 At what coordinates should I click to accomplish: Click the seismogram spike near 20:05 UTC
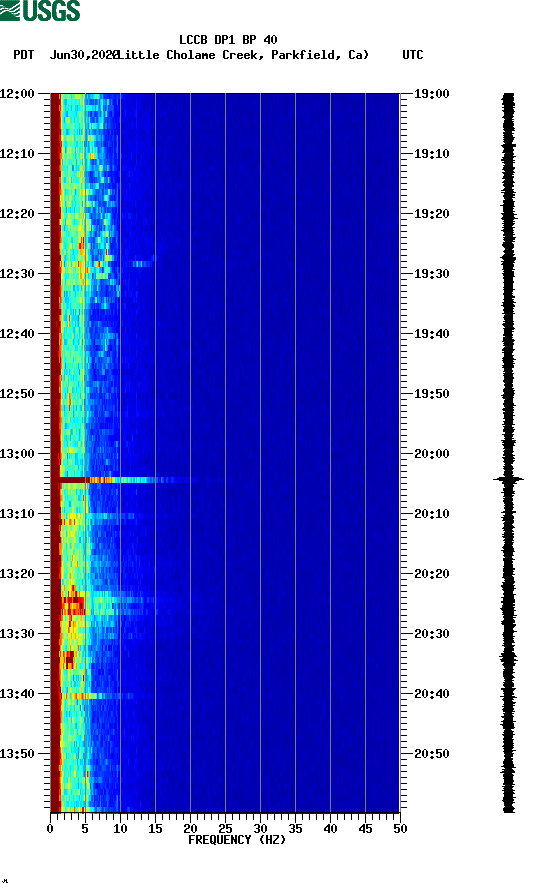(508, 480)
